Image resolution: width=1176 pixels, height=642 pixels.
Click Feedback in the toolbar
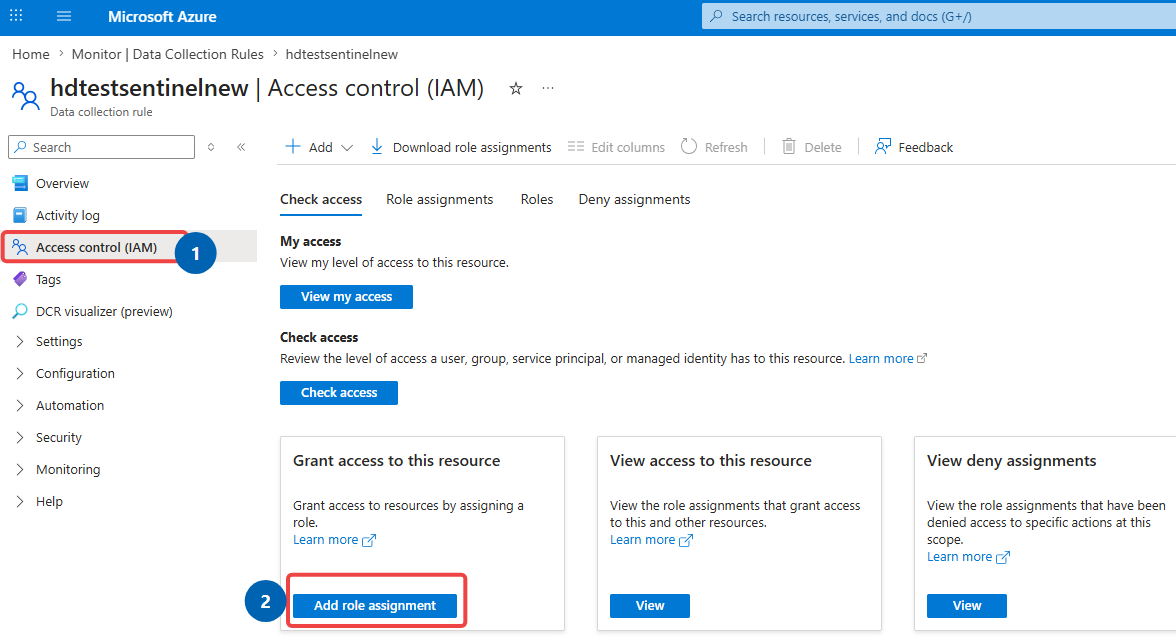point(926,148)
